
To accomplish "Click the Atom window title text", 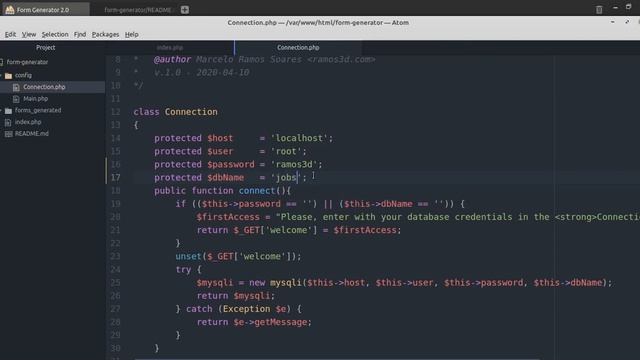I will coord(318,22).
